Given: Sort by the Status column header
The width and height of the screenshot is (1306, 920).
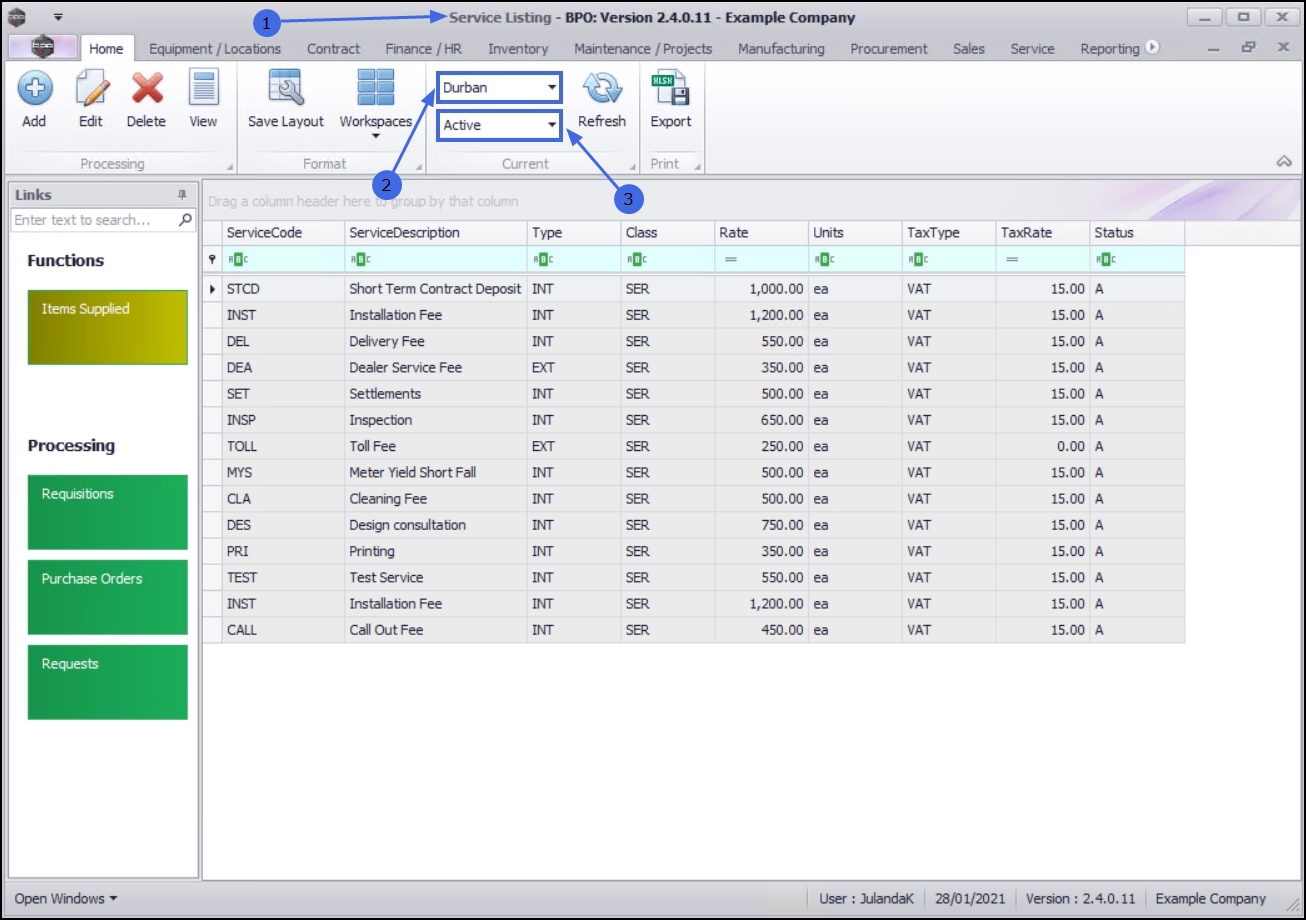Looking at the screenshot, I should click(1137, 233).
